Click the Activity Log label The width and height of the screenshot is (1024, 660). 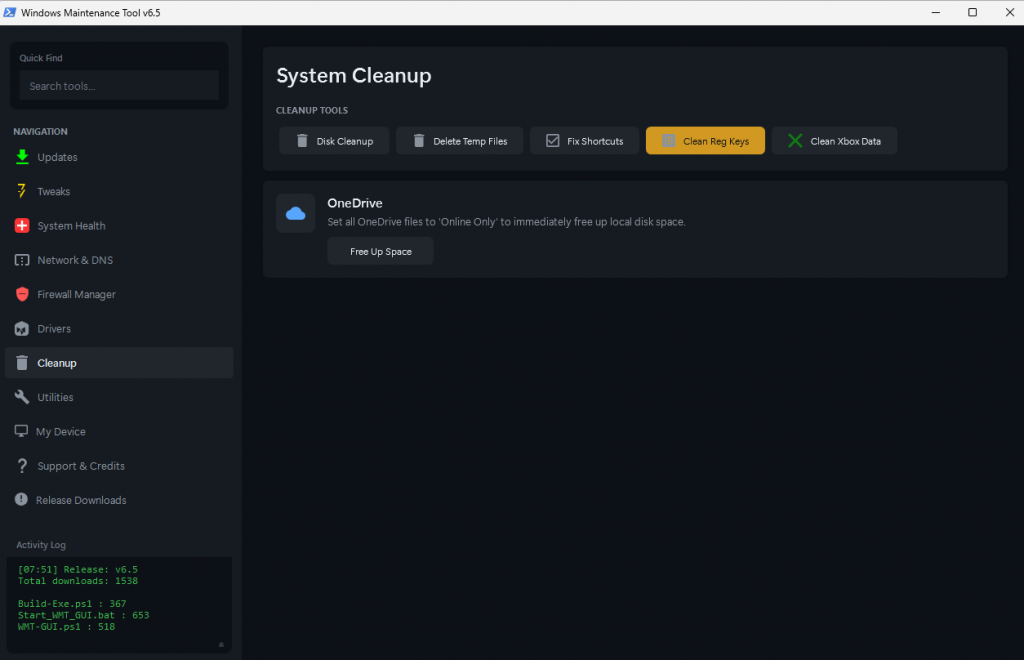point(40,544)
